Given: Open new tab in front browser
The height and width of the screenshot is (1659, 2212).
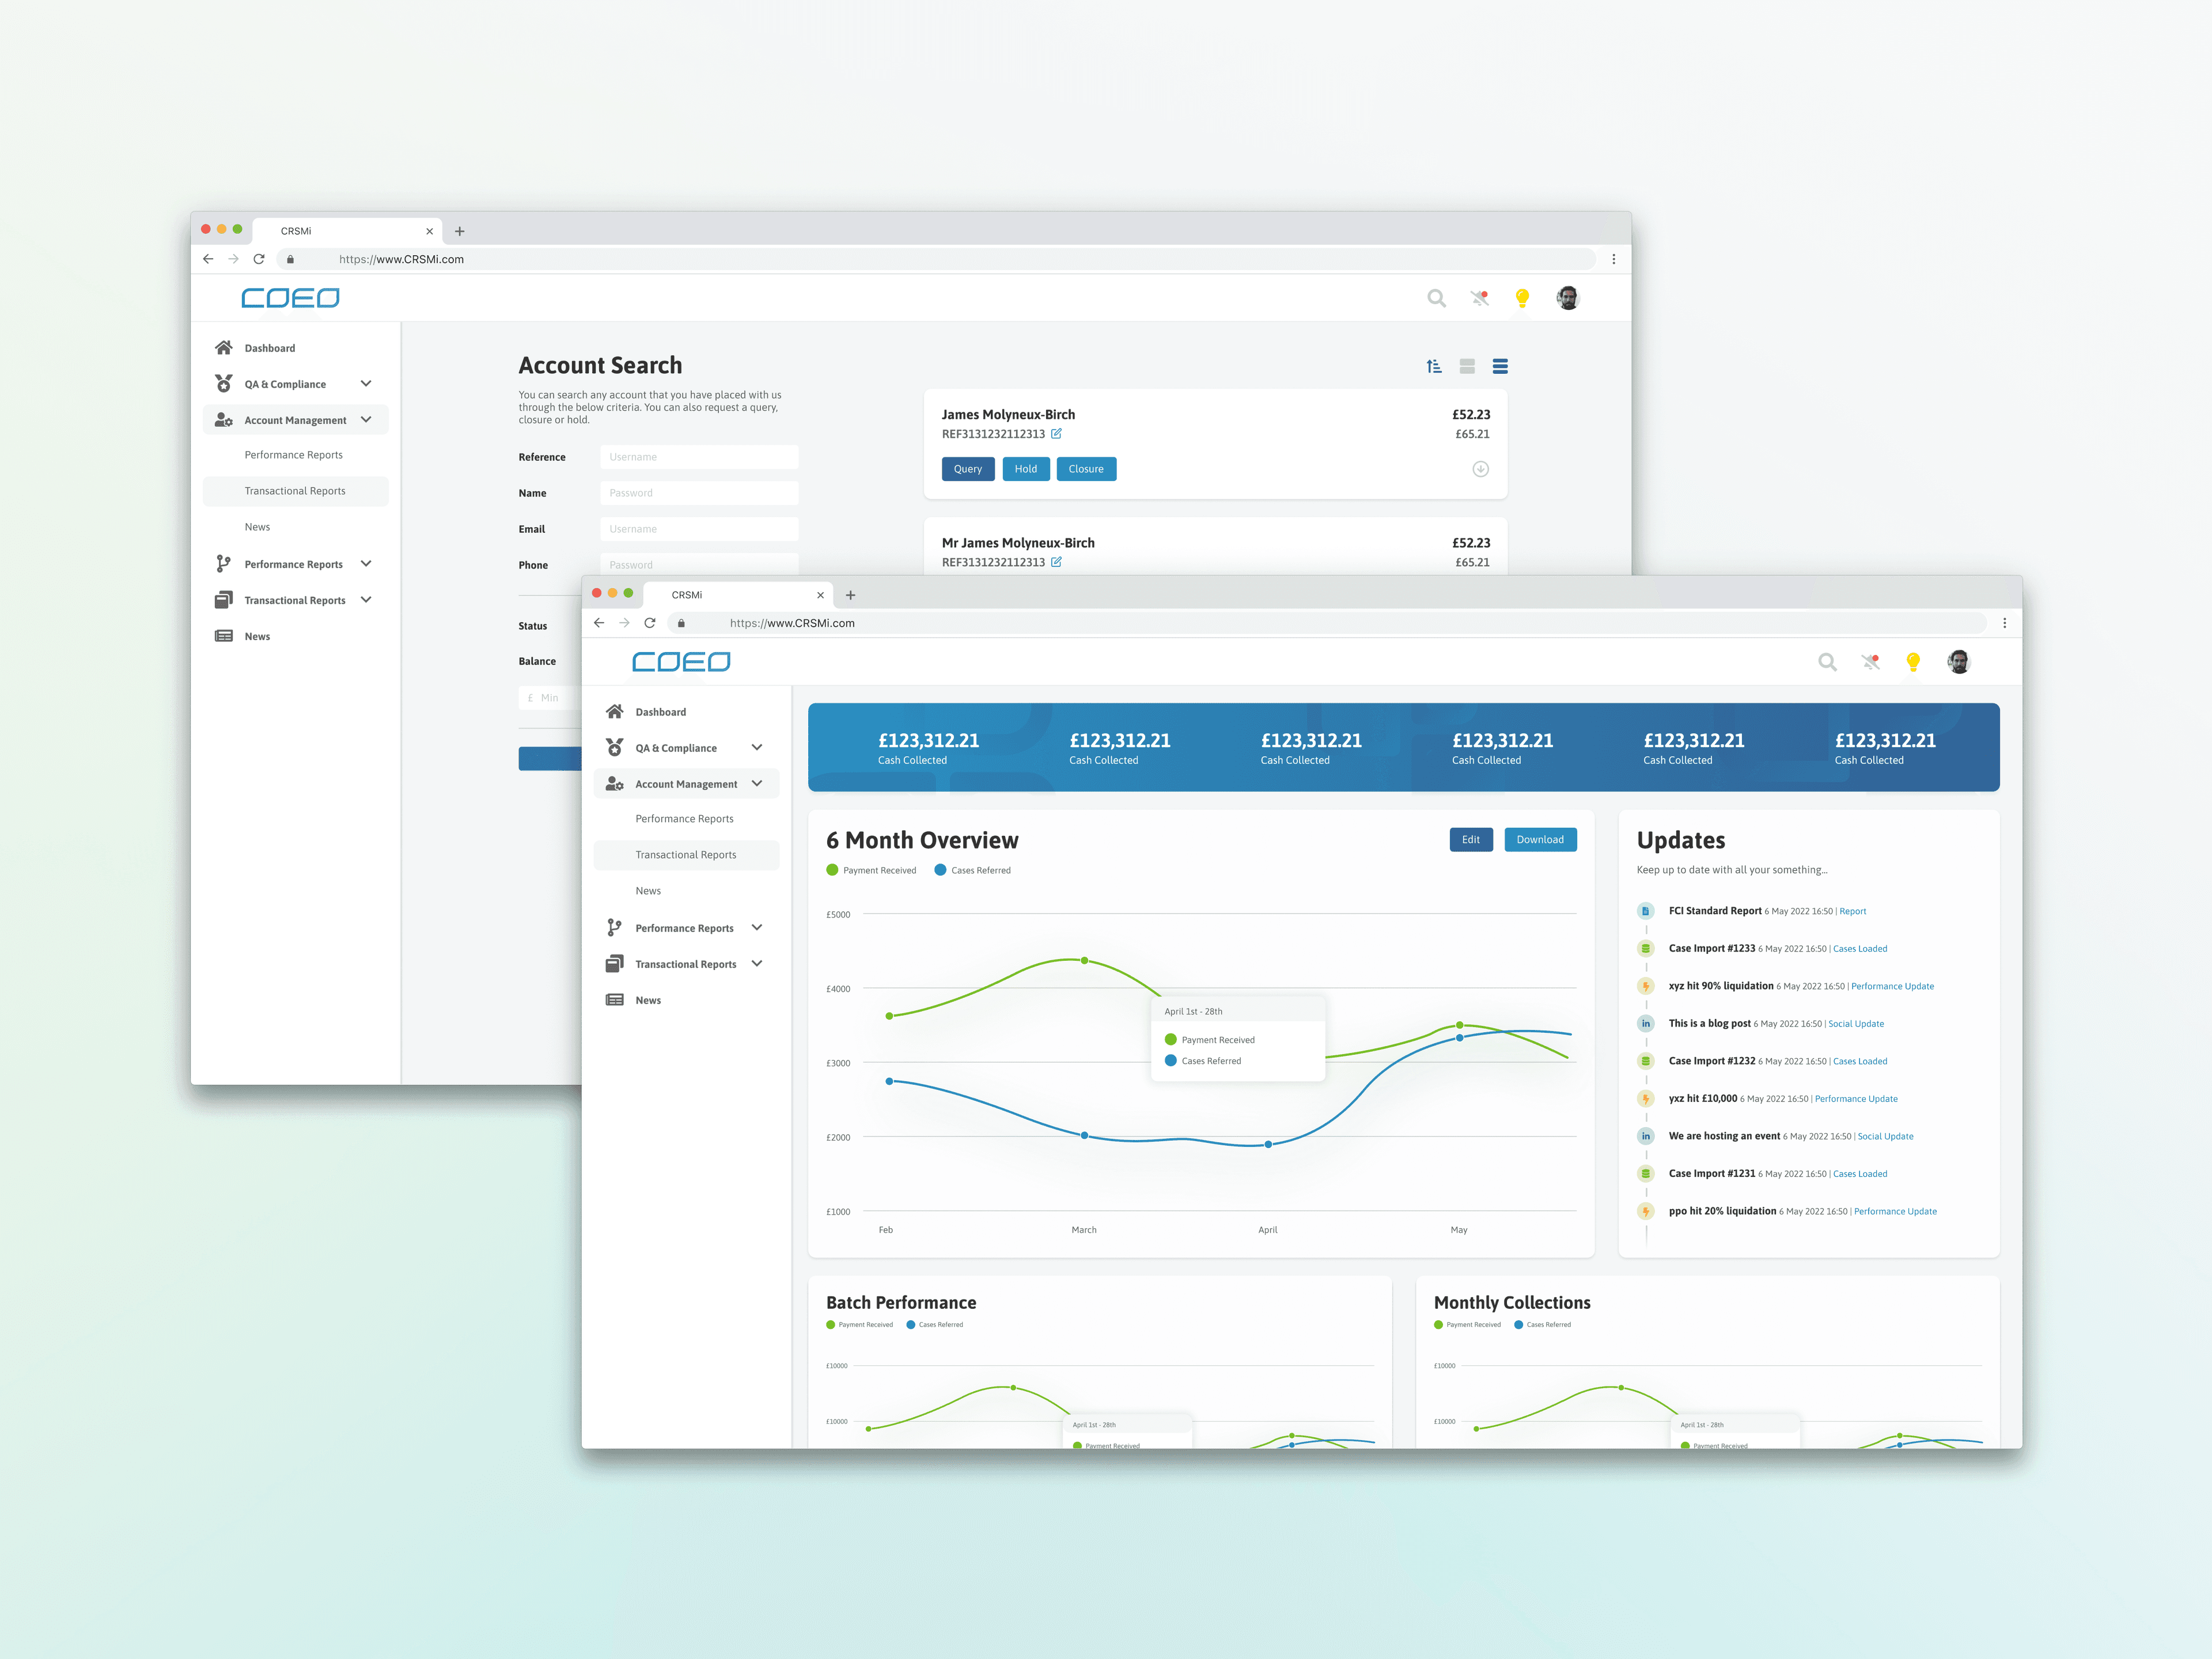Looking at the screenshot, I should coord(850,595).
